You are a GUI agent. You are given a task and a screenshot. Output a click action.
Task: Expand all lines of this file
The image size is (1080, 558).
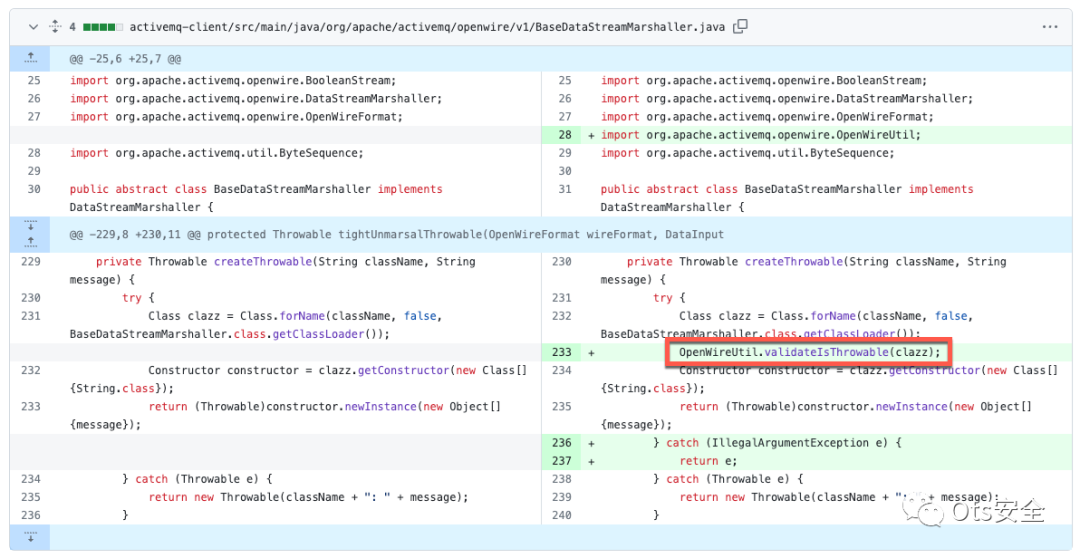point(55,27)
